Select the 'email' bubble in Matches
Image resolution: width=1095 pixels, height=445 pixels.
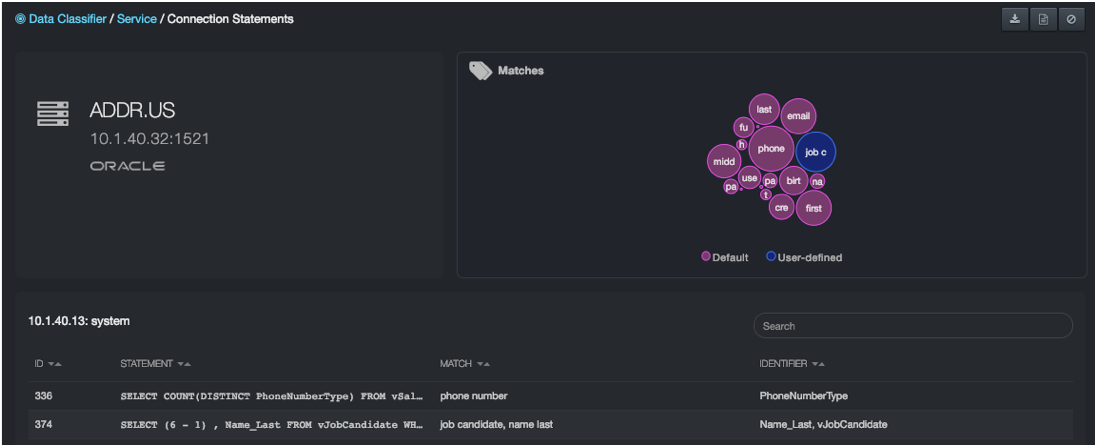pyautogui.click(x=798, y=116)
